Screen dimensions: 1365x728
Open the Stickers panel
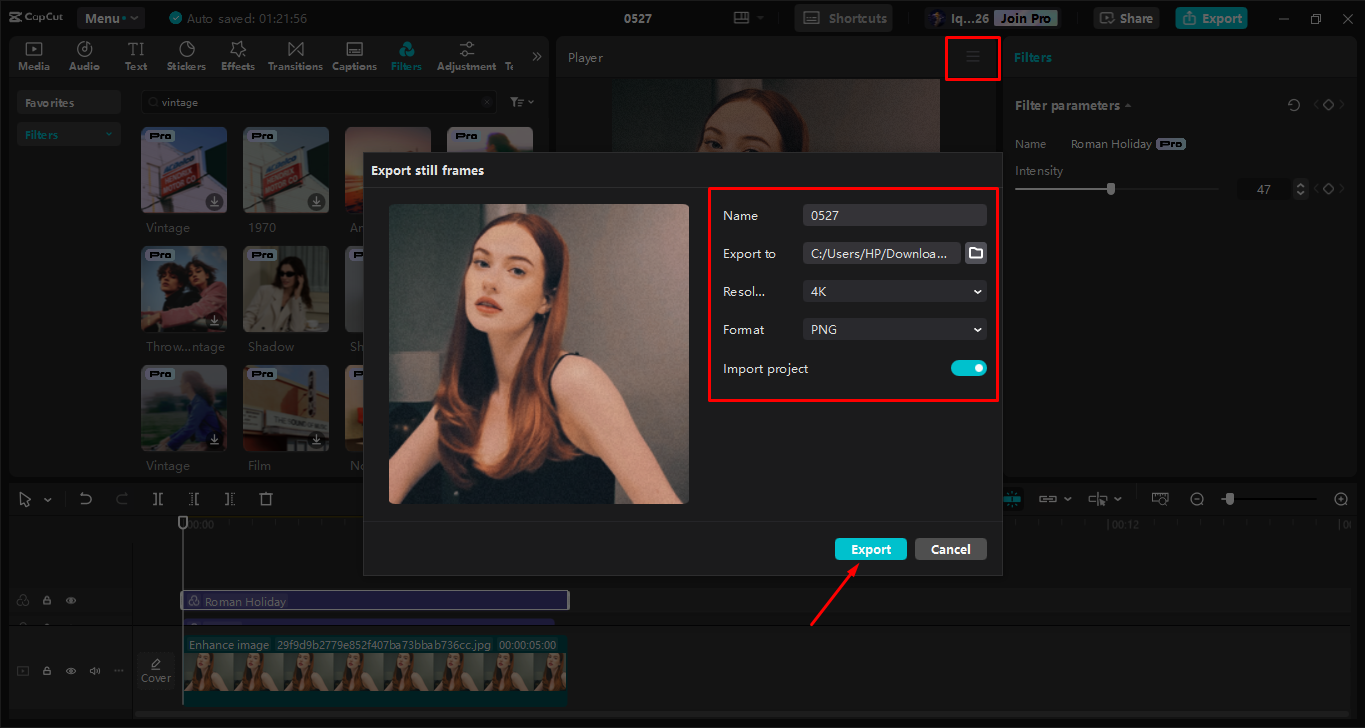[x=186, y=55]
